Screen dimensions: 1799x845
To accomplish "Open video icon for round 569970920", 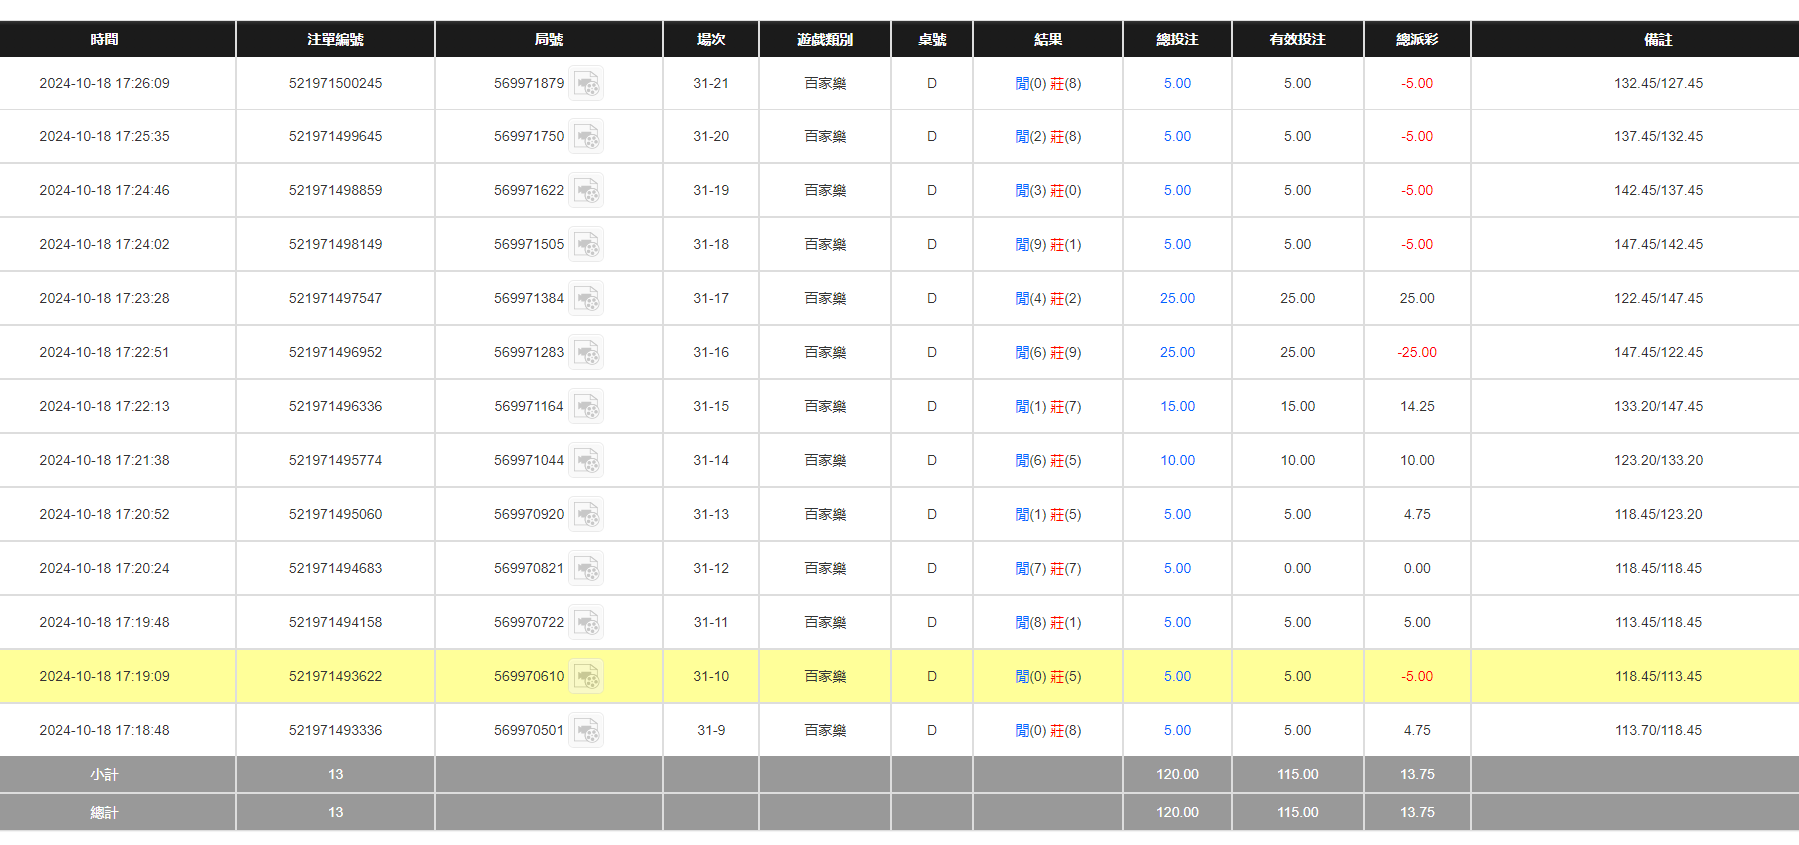I will click(x=587, y=515).
